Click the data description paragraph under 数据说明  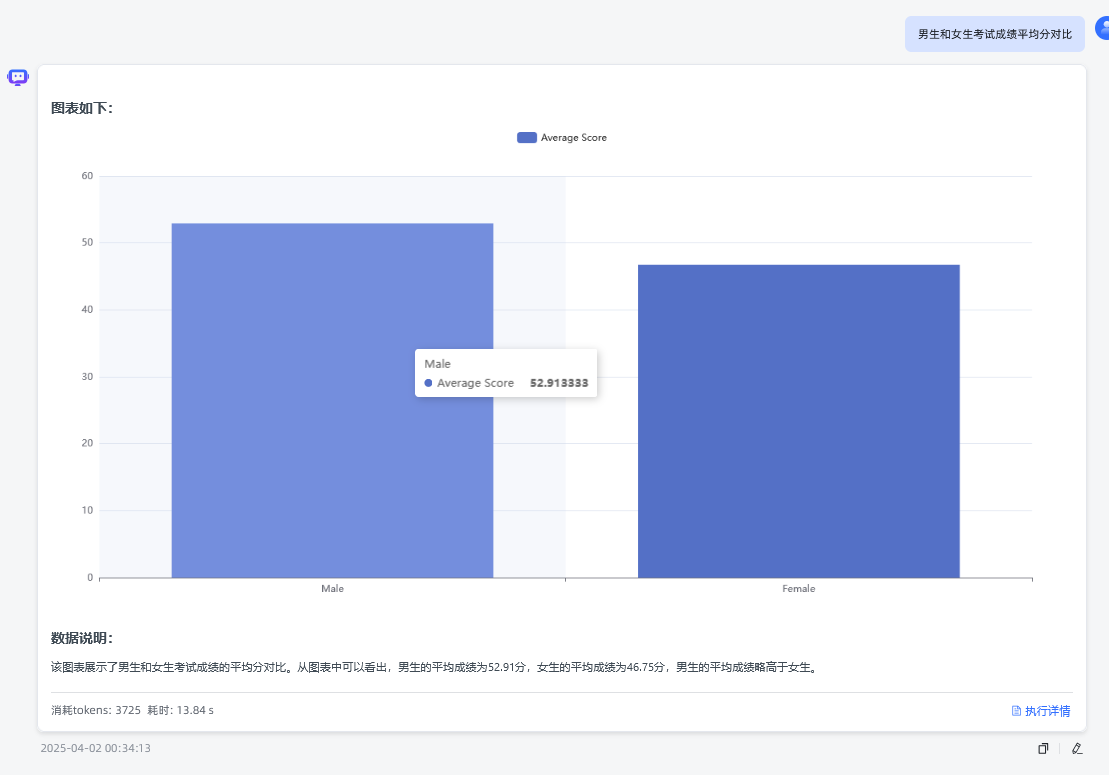435,667
